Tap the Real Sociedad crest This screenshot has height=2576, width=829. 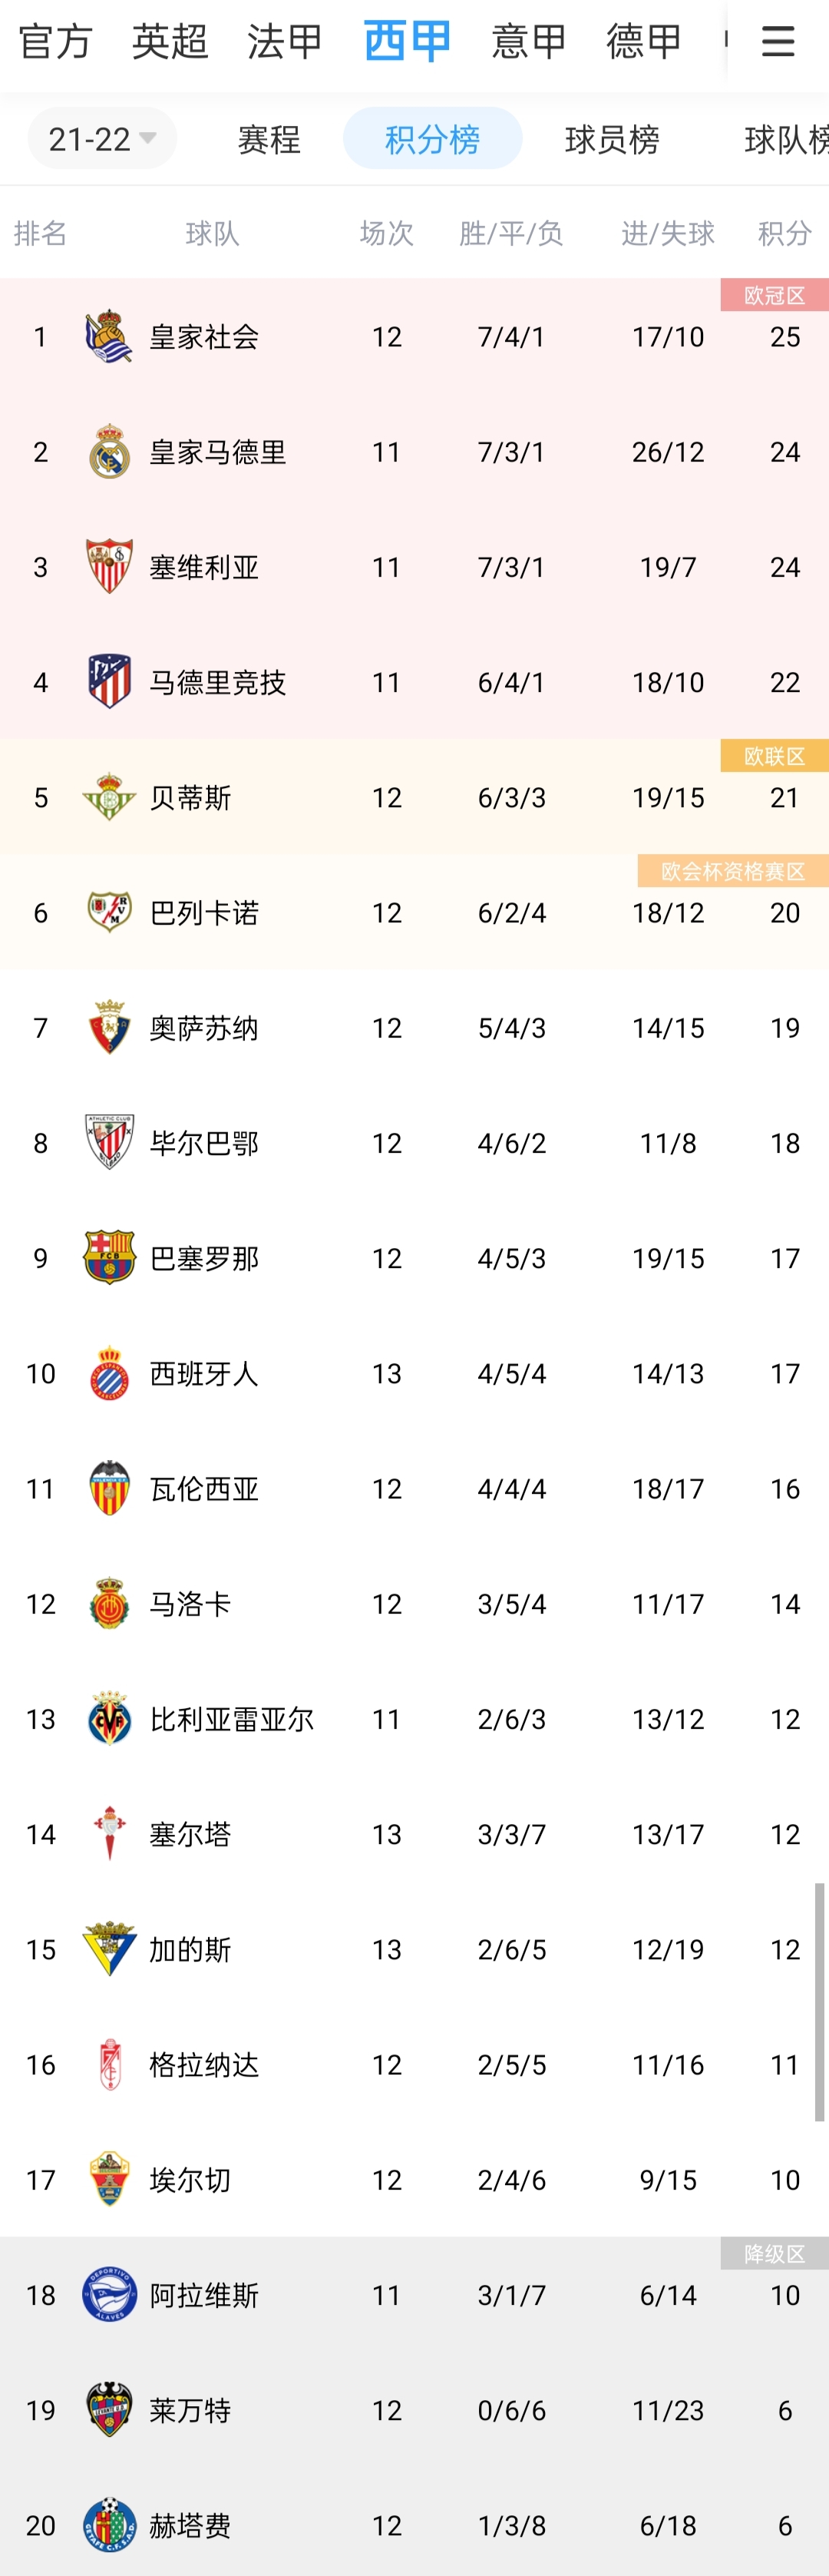[x=109, y=336]
